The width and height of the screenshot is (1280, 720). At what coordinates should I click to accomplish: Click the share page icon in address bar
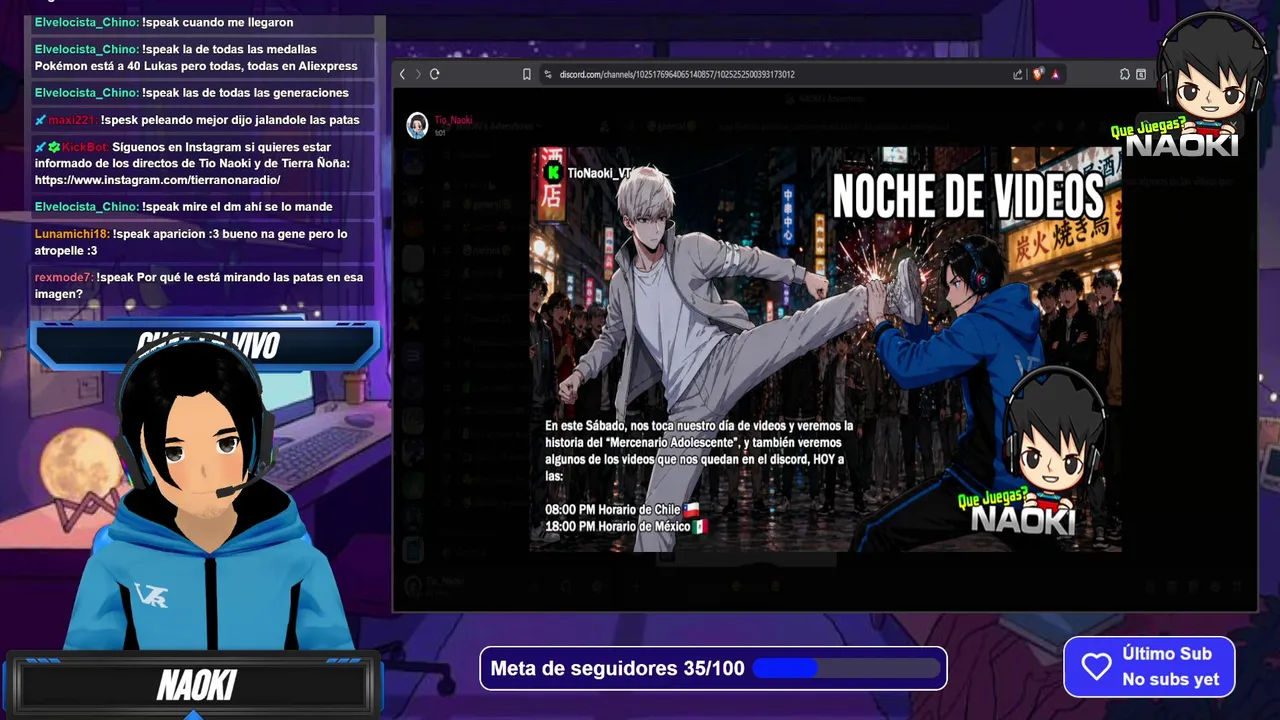(x=1018, y=74)
